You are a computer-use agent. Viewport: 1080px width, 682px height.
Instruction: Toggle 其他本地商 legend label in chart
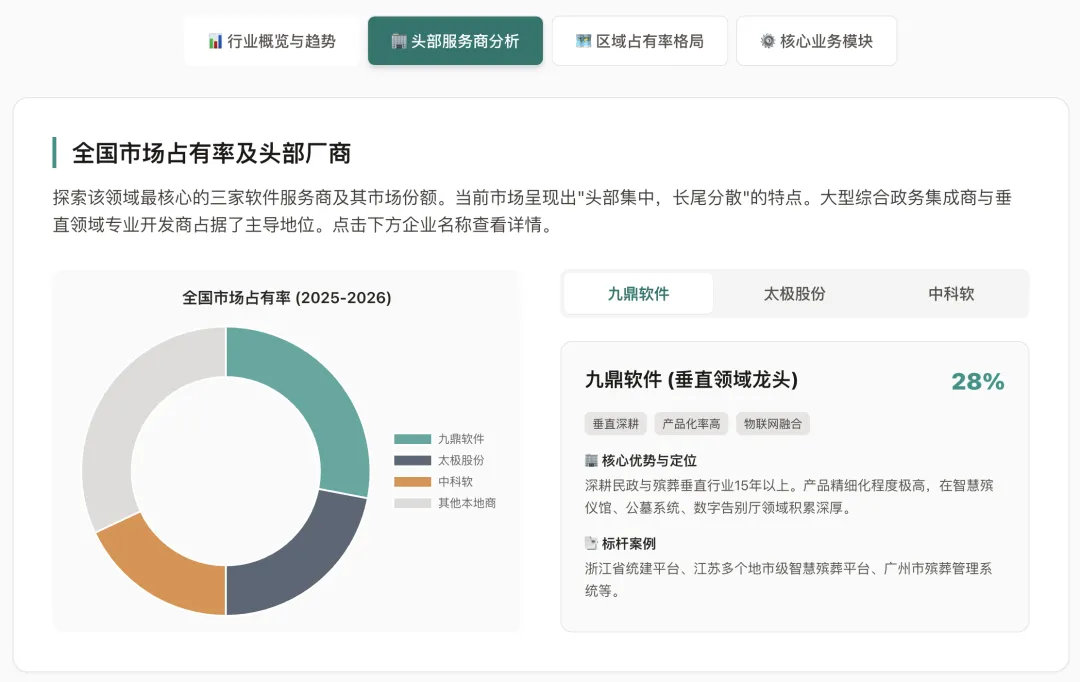pos(467,503)
